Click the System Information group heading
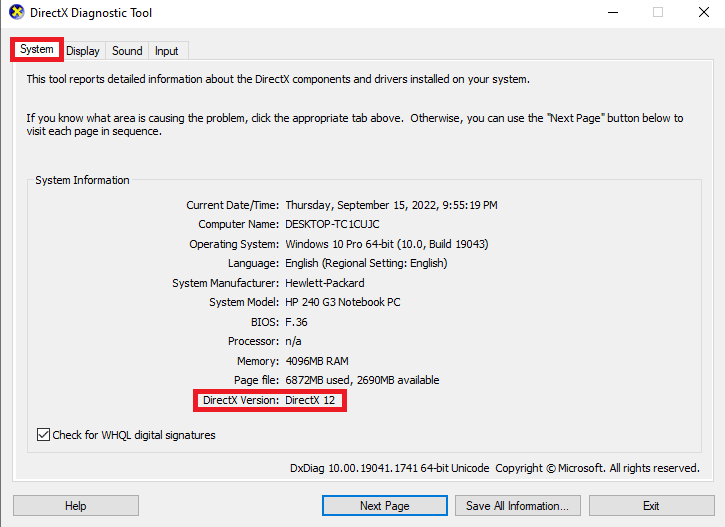 82,180
